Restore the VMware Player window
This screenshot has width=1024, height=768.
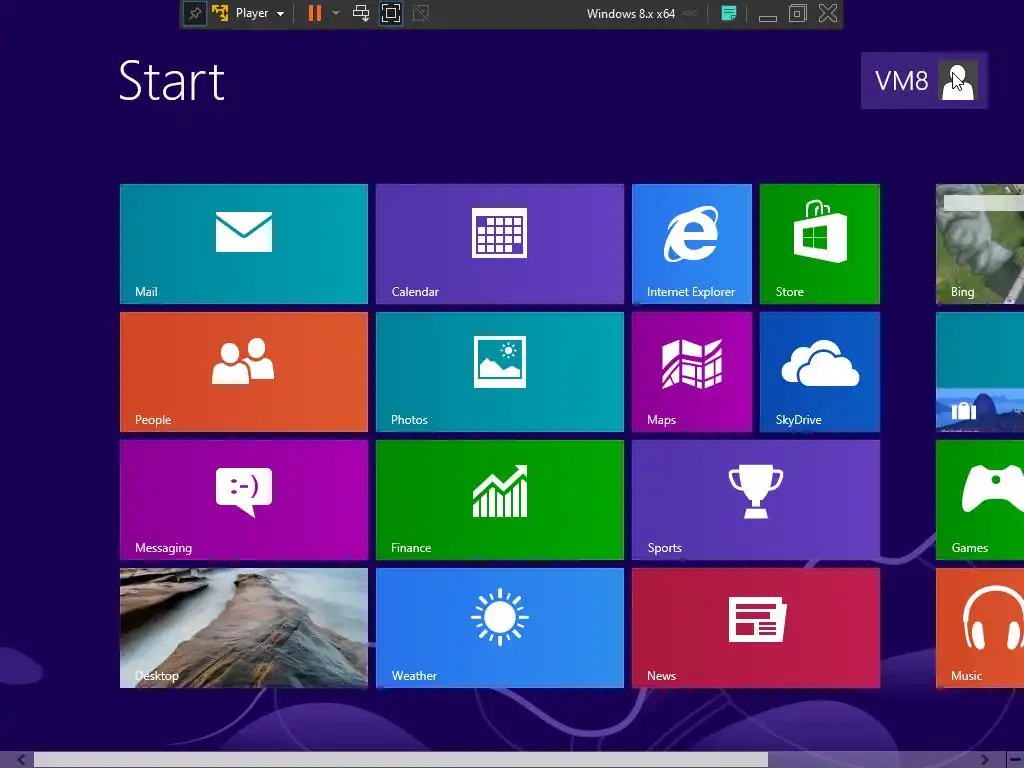(797, 13)
